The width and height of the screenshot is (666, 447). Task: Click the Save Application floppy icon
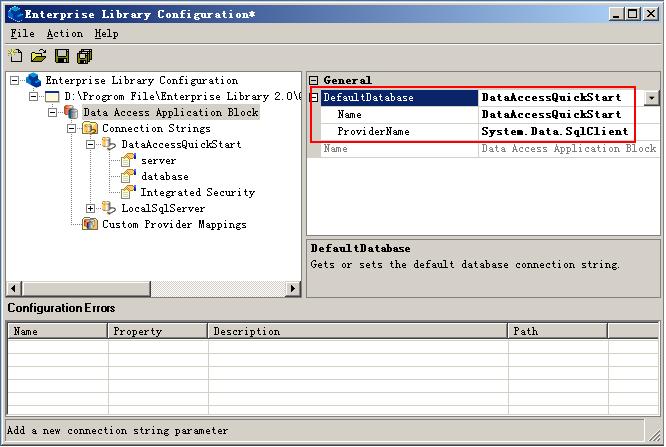click(x=62, y=56)
